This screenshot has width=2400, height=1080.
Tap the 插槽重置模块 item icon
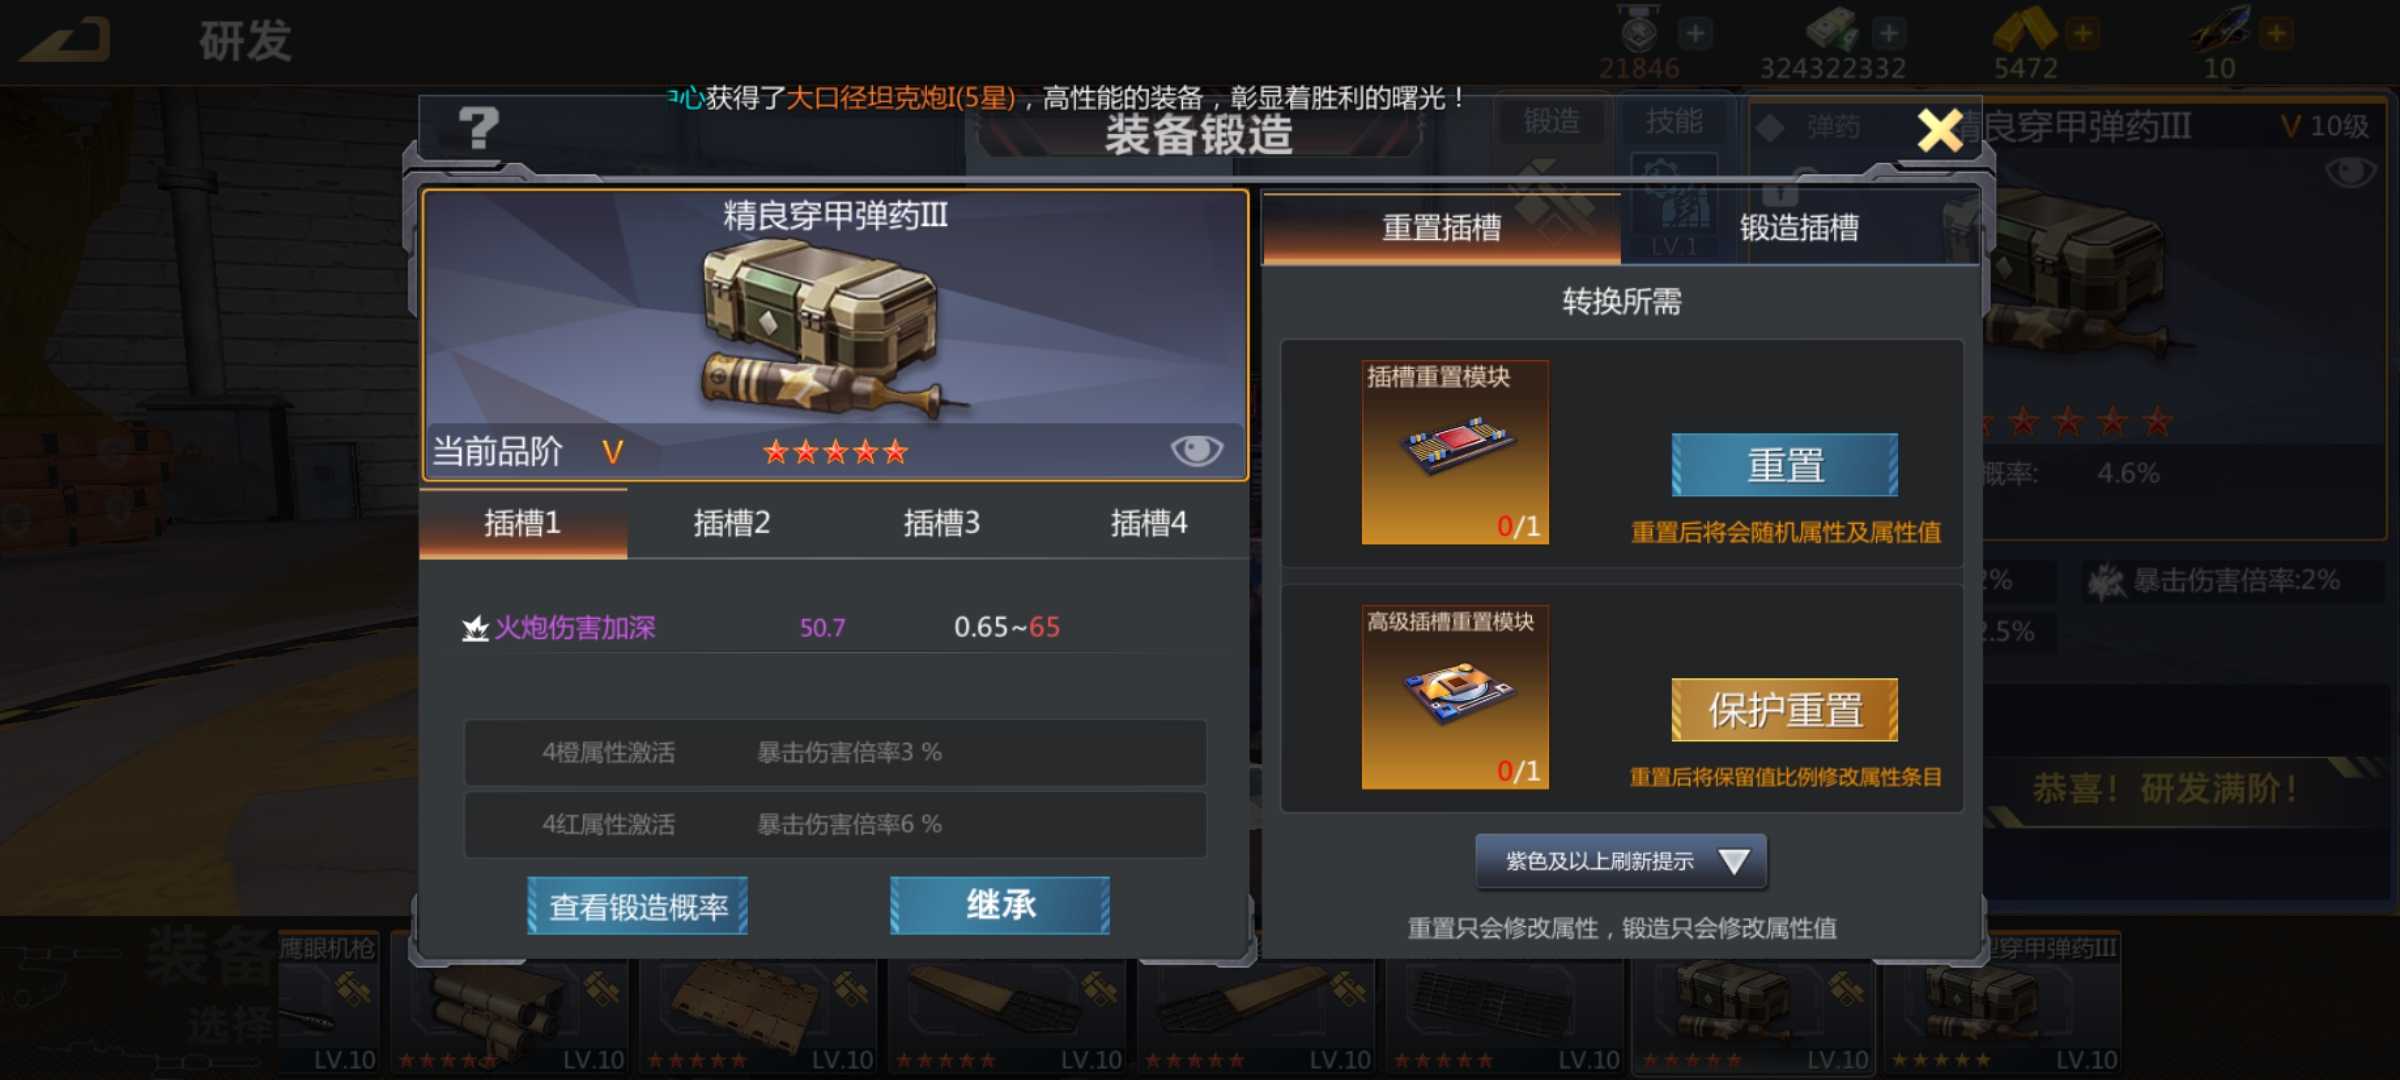1455,452
